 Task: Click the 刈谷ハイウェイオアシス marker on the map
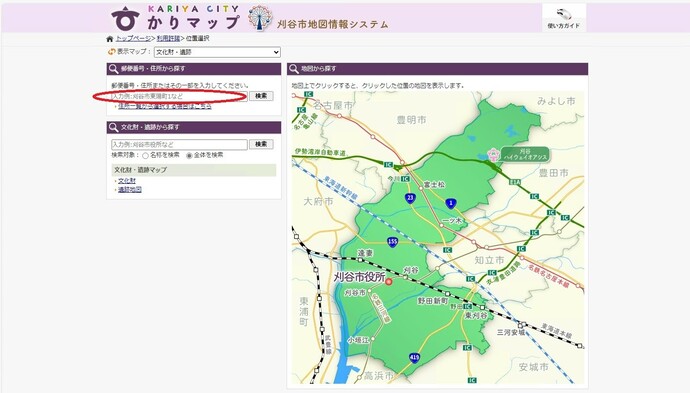pyautogui.click(x=518, y=154)
